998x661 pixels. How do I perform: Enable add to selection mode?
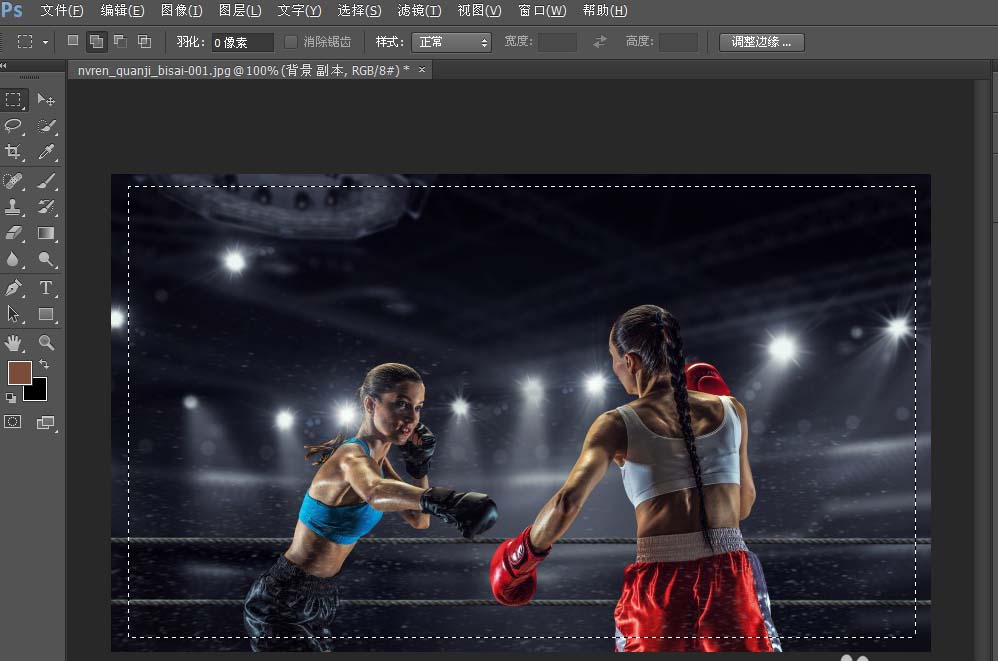click(x=96, y=40)
